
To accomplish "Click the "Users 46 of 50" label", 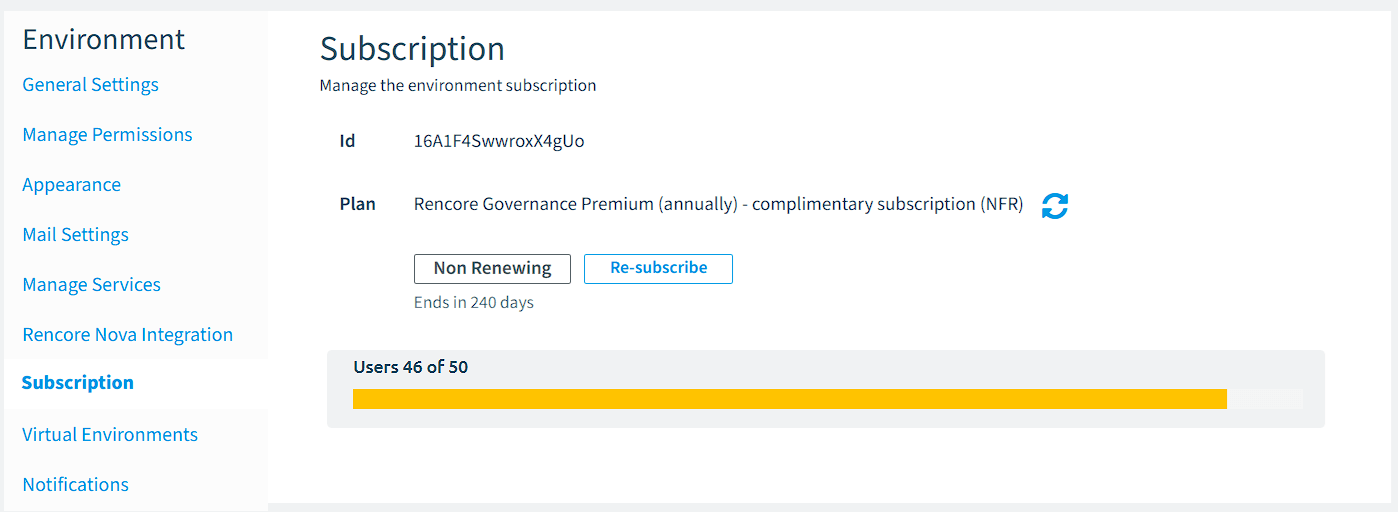I will click(411, 367).
